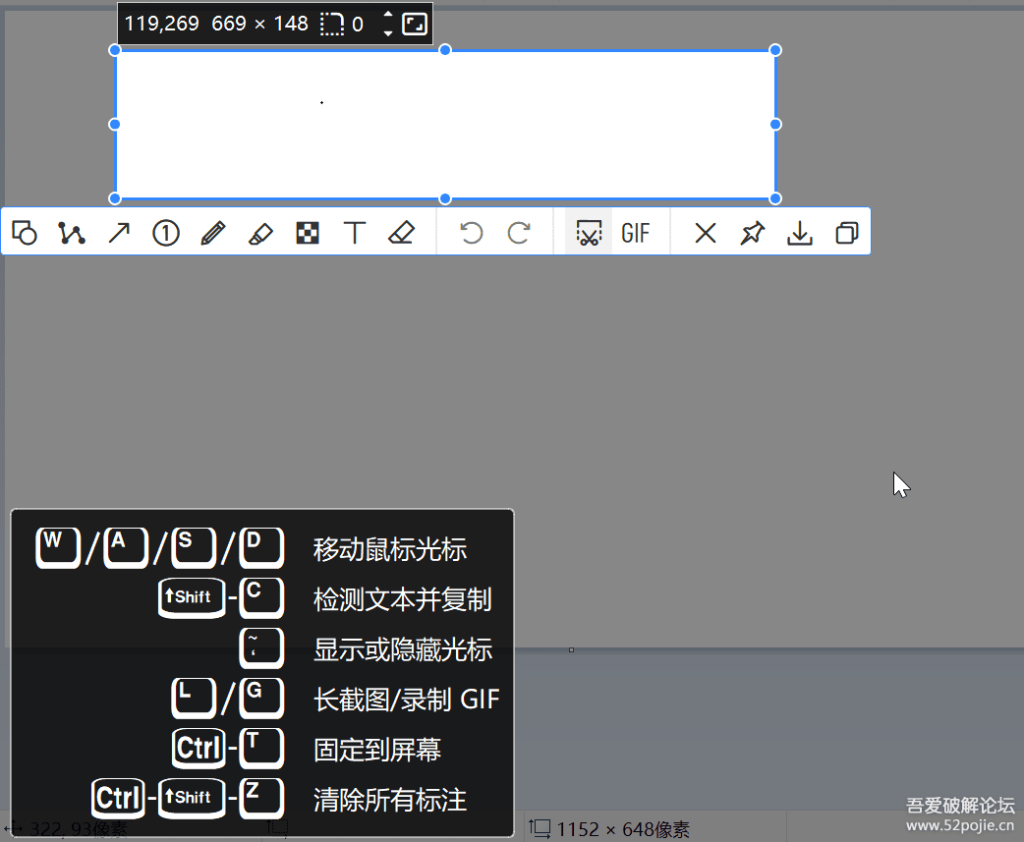Cancel the screenshot with X icon
This screenshot has height=842, width=1024.
coord(705,233)
